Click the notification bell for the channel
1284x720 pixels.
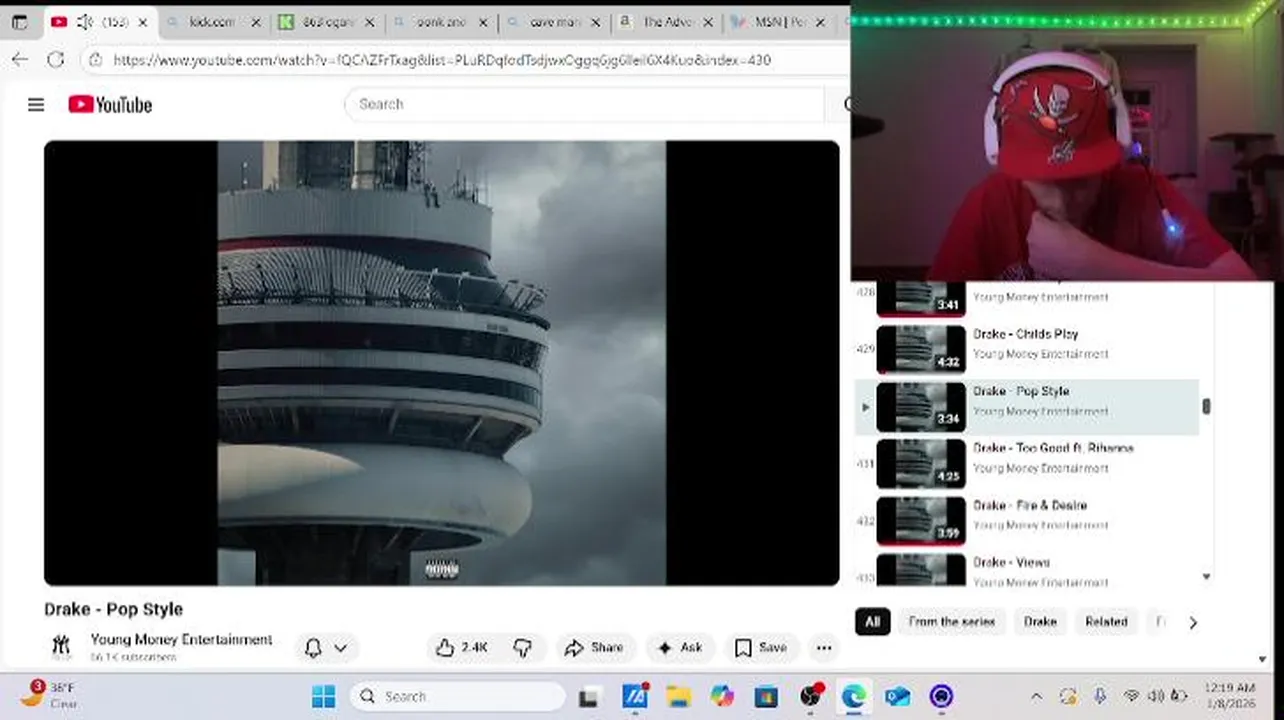click(x=313, y=648)
